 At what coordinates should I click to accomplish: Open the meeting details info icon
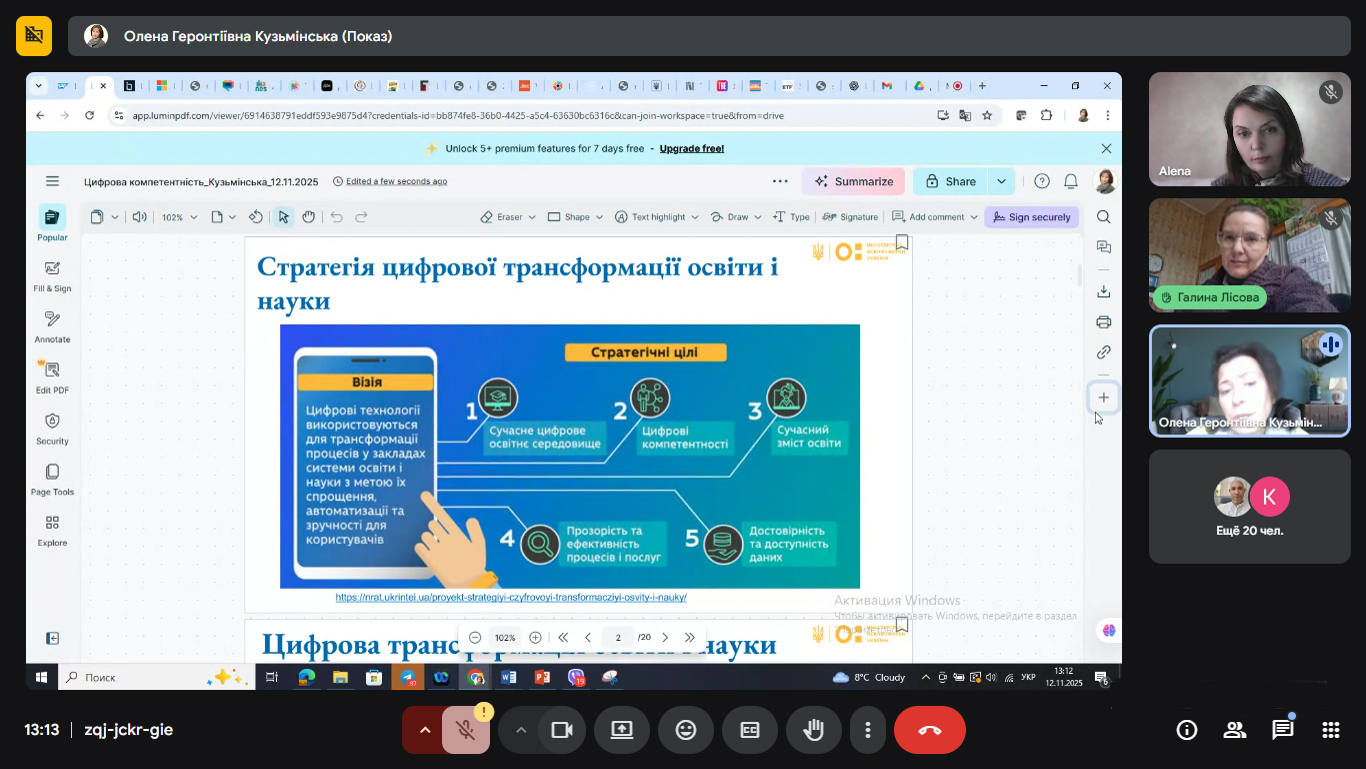[x=1186, y=730]
